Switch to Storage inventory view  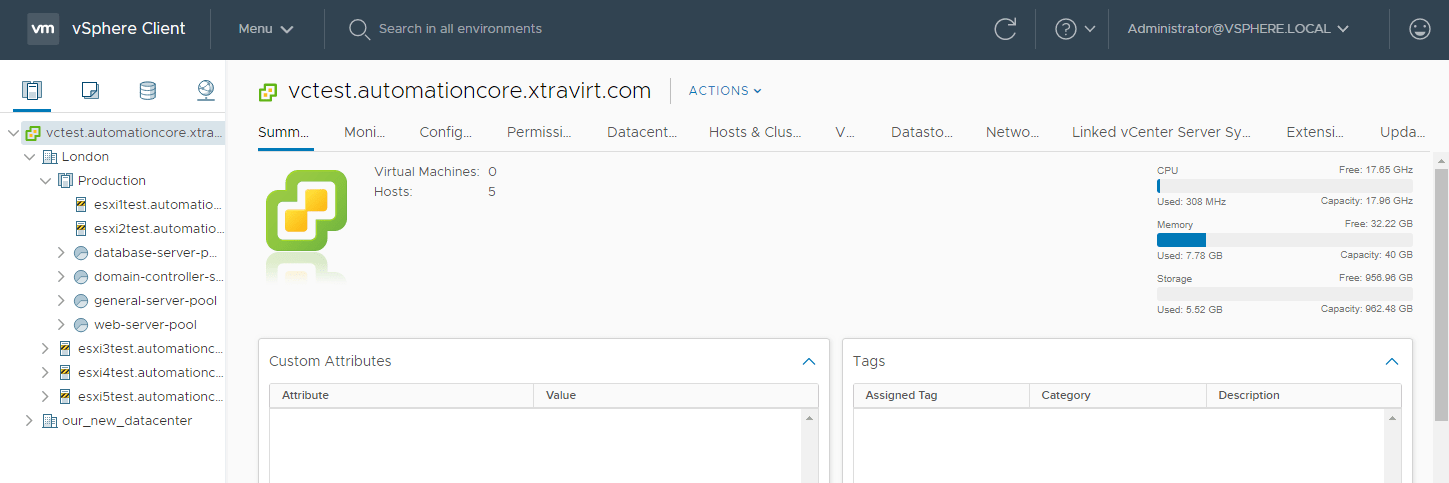[x=148, y=91]
